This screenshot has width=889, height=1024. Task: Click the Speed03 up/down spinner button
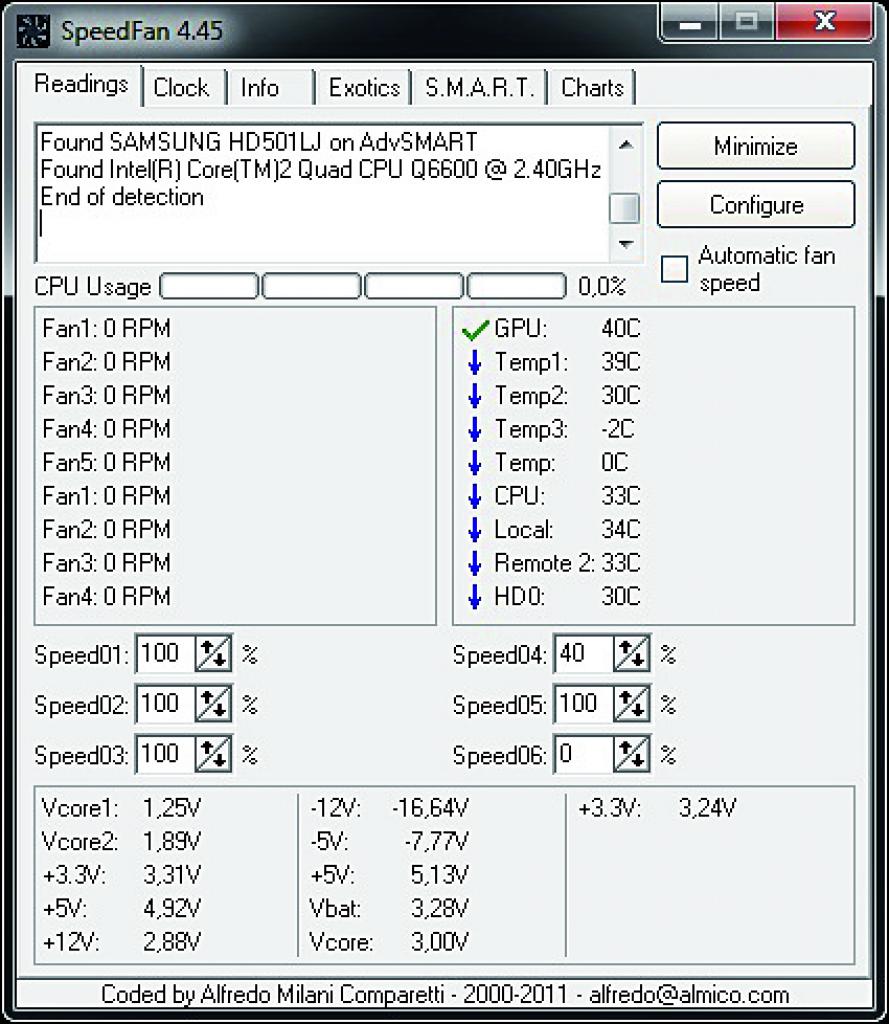214,754
